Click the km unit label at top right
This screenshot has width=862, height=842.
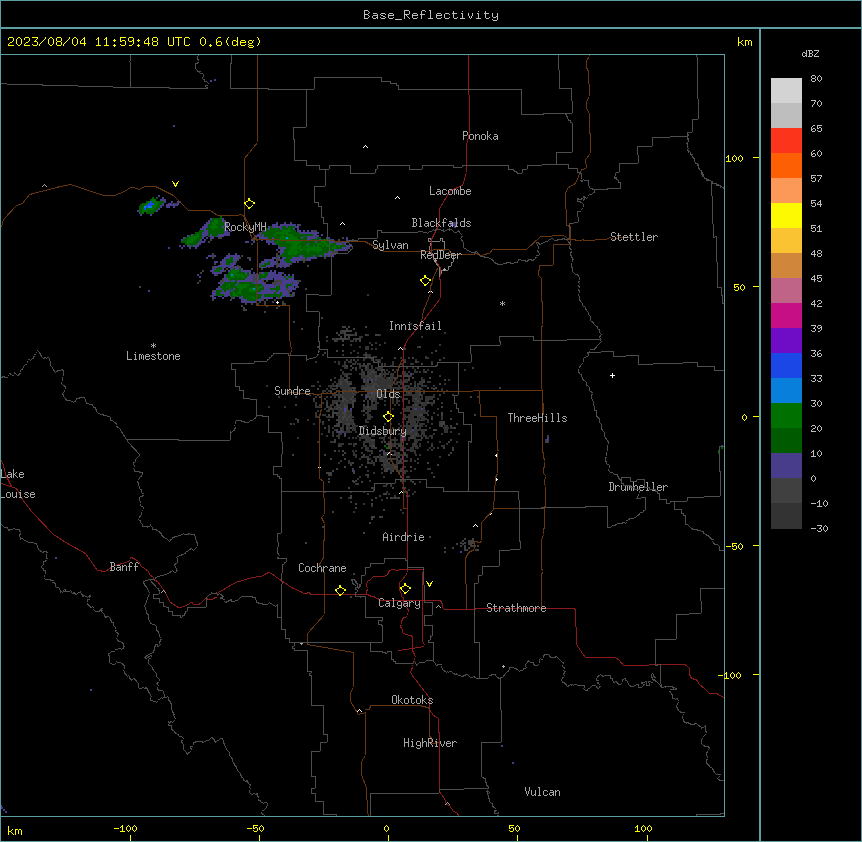744,42
